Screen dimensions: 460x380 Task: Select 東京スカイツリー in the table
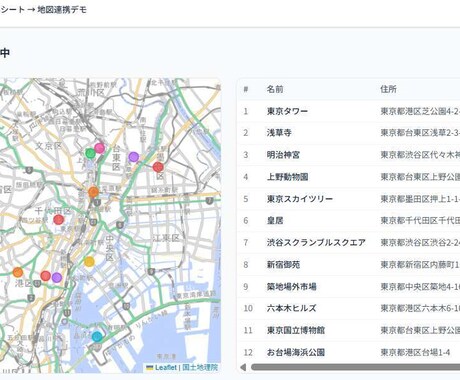[x=300, y=199]
